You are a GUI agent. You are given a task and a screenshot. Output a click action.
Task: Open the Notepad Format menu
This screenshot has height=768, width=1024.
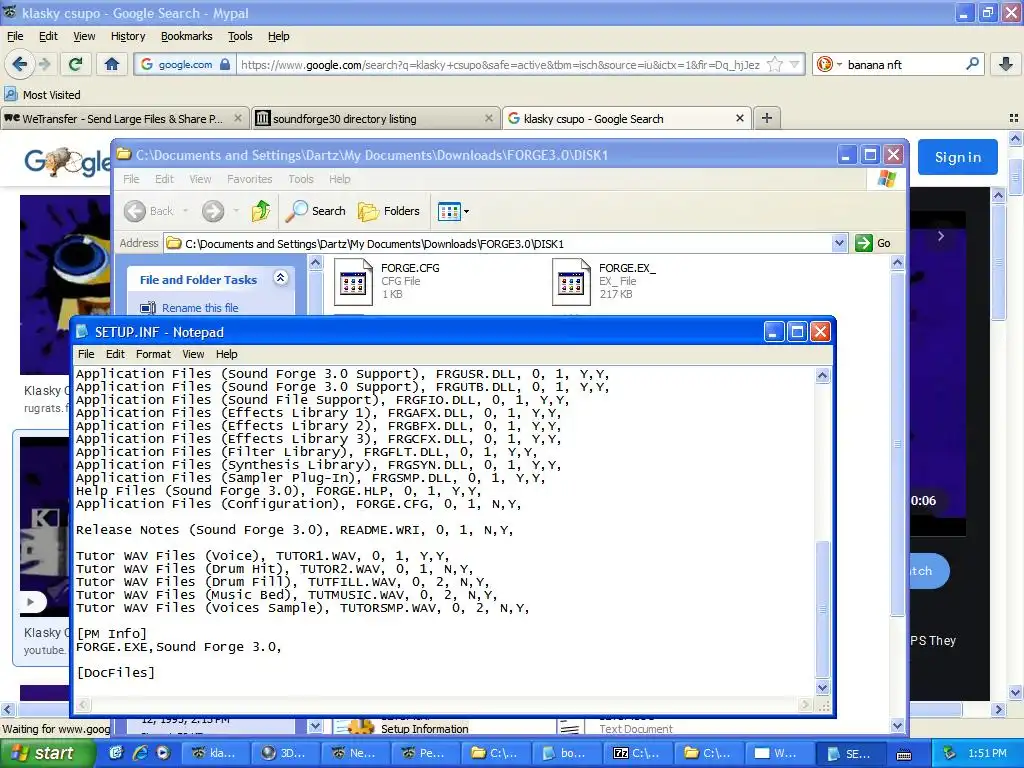pos(153,354)
